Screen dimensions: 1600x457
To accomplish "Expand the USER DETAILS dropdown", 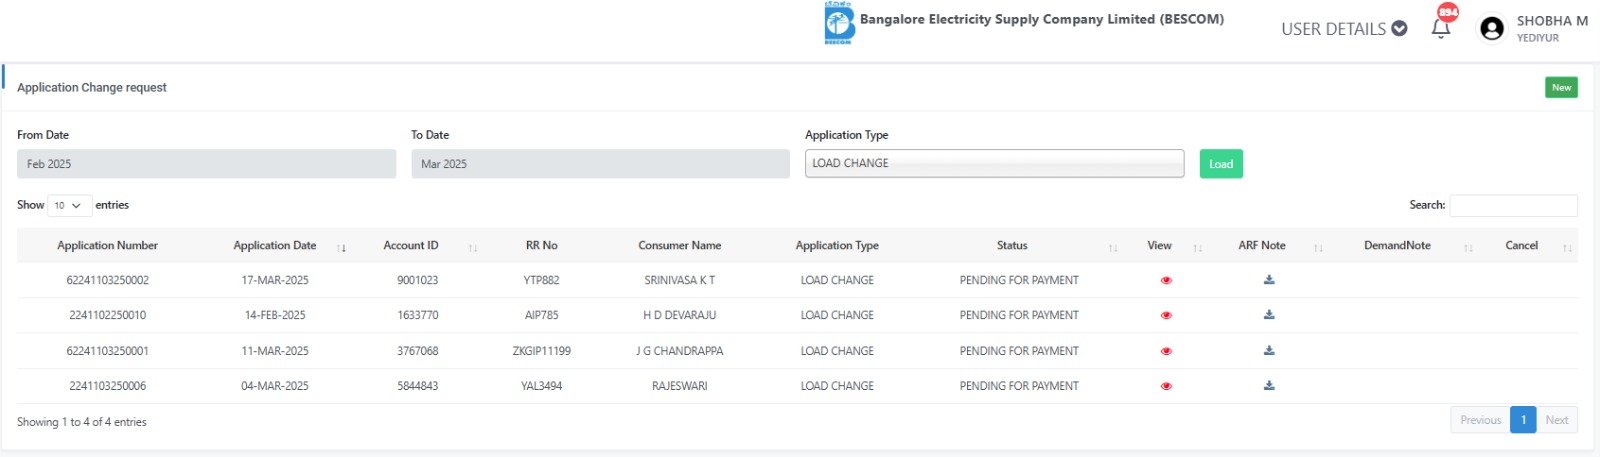I will pos(1344,29).
